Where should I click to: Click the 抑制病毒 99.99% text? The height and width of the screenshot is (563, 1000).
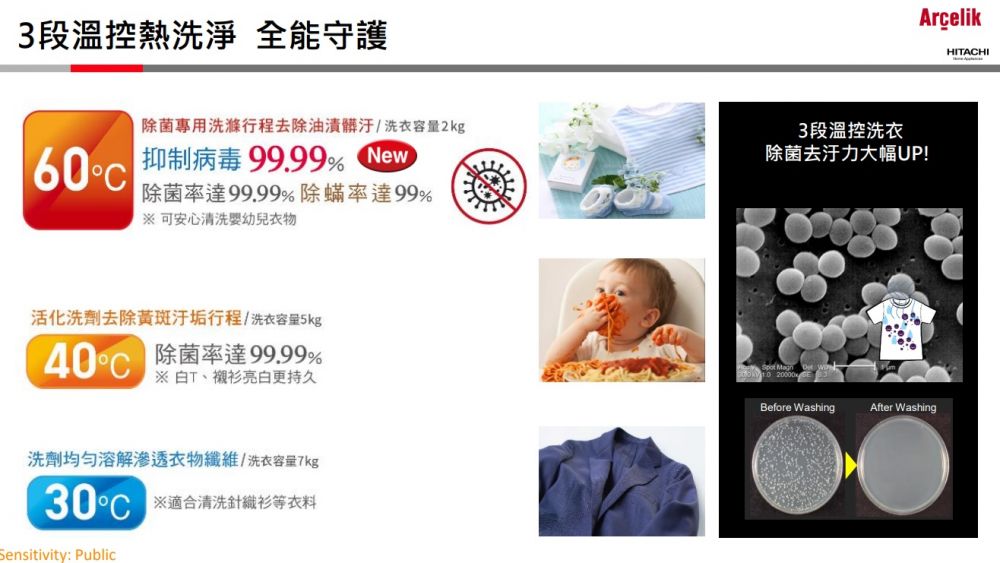tap(243, 159)
